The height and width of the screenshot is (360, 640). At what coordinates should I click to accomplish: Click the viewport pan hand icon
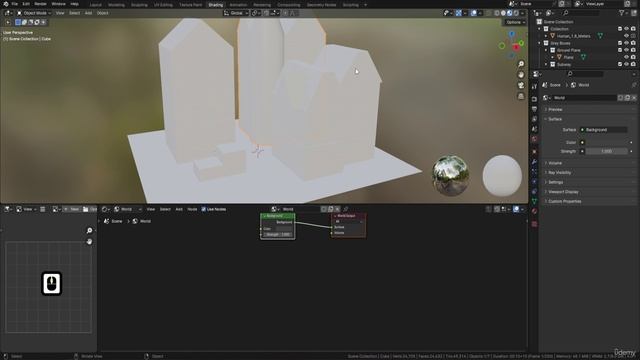(521, 75)
